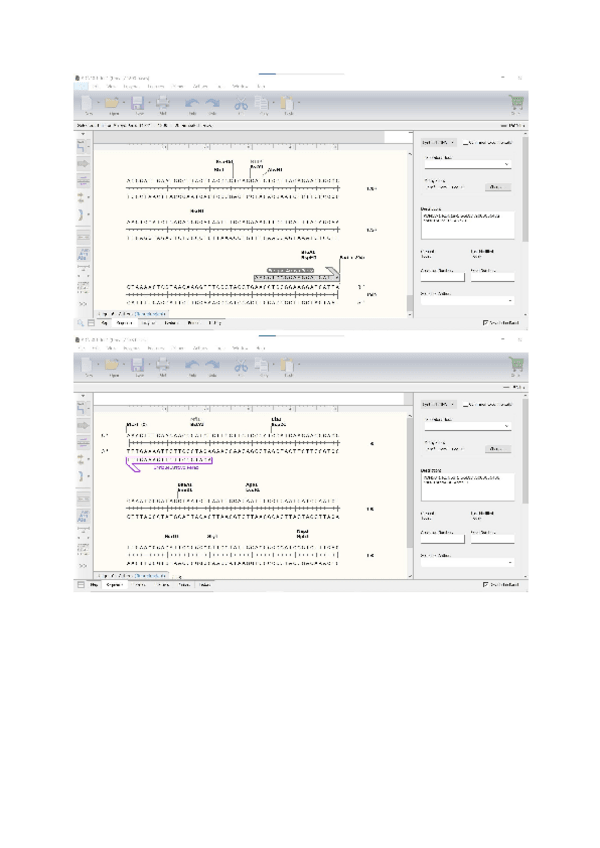This screenshot has height=848, width=600.
Task: Click Order cart icon in lower SnapGene window
Action: (516, 365)
